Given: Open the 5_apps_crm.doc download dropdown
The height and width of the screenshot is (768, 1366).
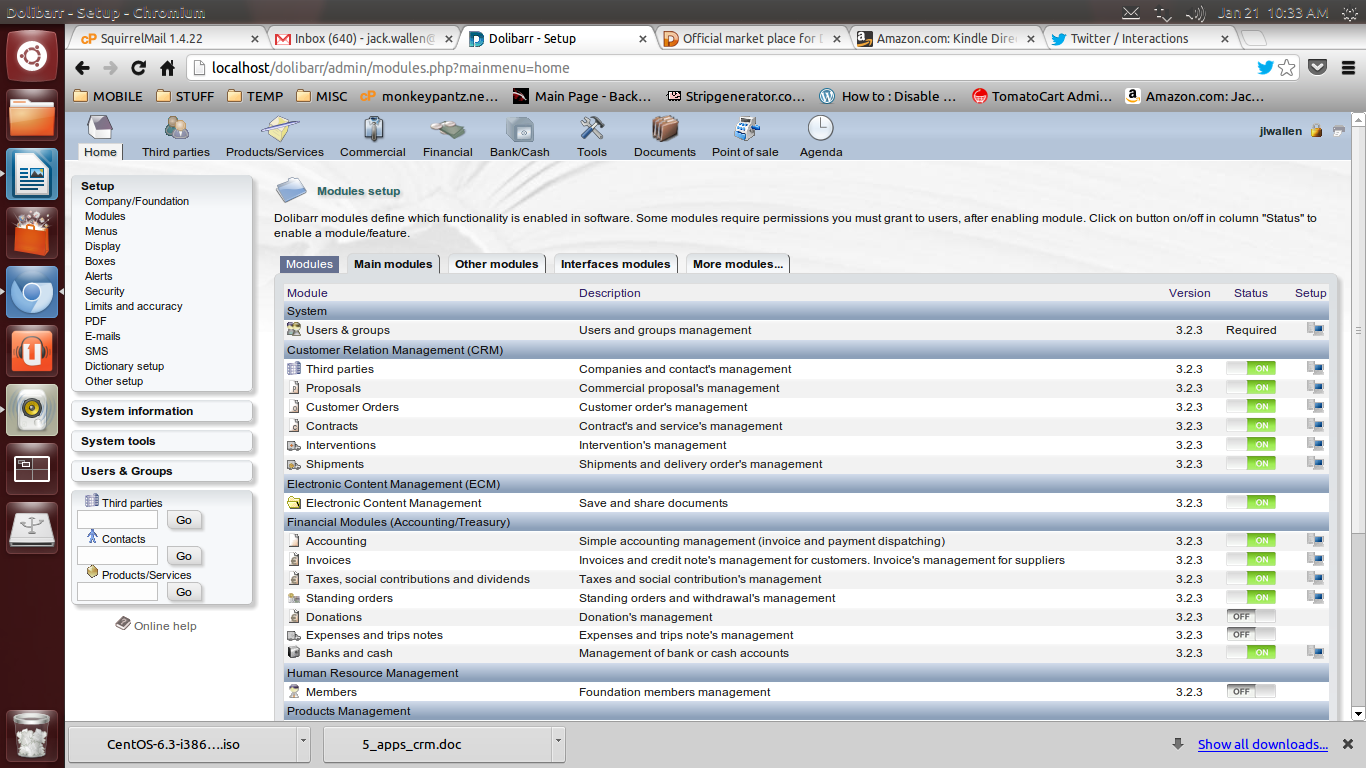Looking at the screenshot, I should click(556, 744).
